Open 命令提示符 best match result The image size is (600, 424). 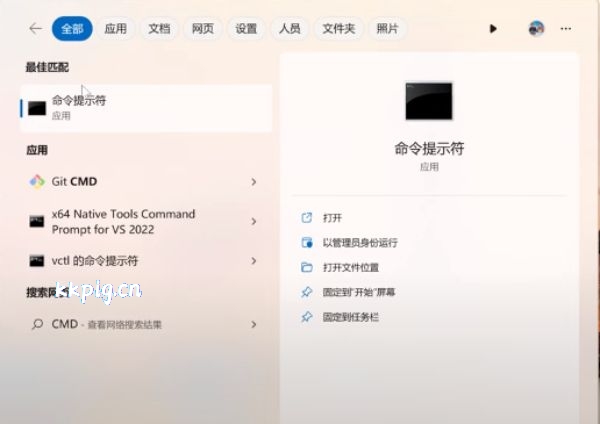[146, 108]
